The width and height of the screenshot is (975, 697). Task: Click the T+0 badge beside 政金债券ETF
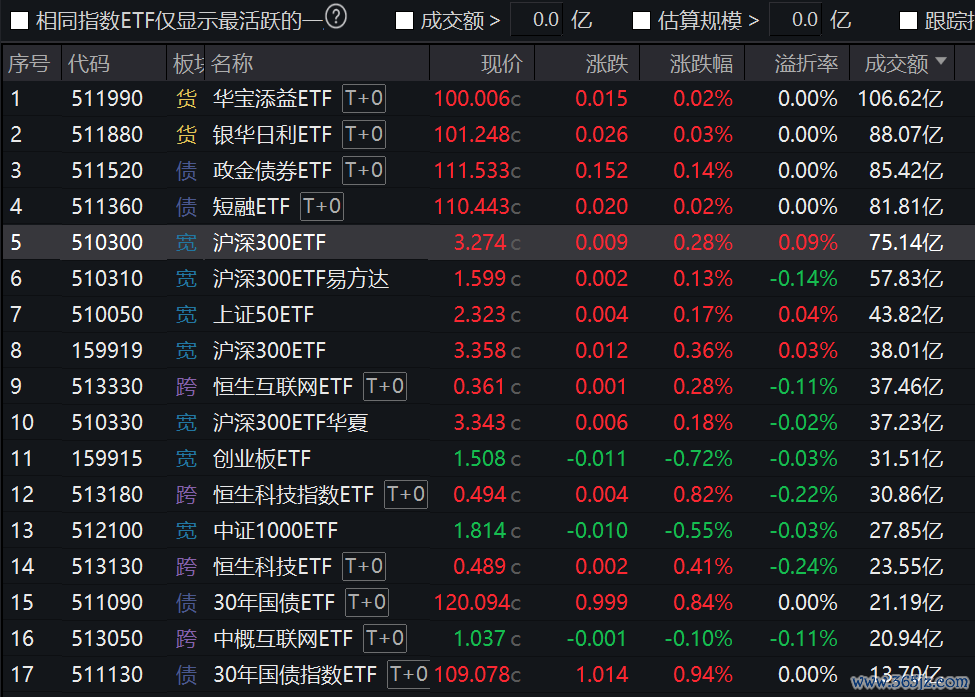tap(364, 170)
